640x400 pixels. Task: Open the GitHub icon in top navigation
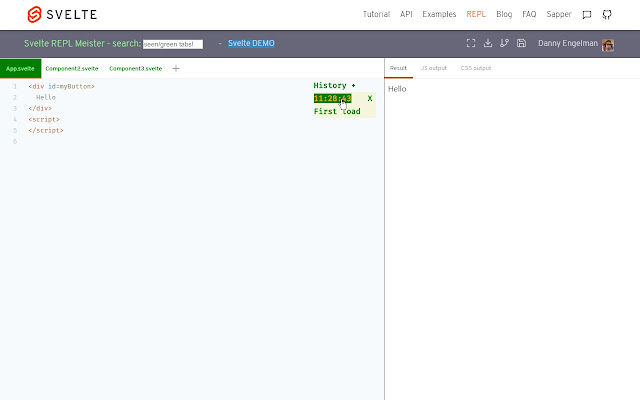[607, 15]
